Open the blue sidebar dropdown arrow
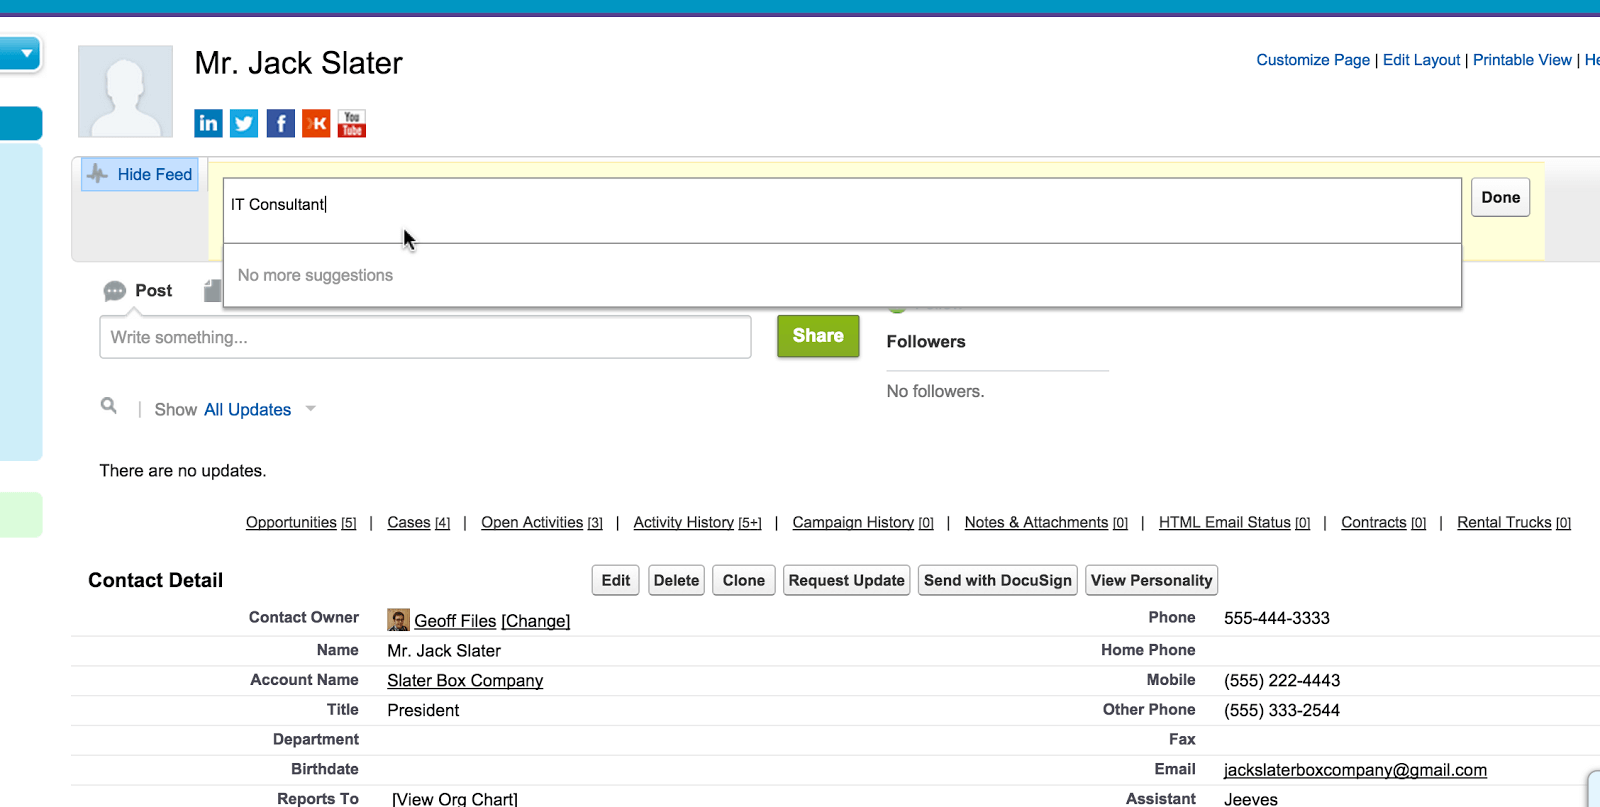The height and width of the screenshot is (807, 1600). click(x=26, y=53)
